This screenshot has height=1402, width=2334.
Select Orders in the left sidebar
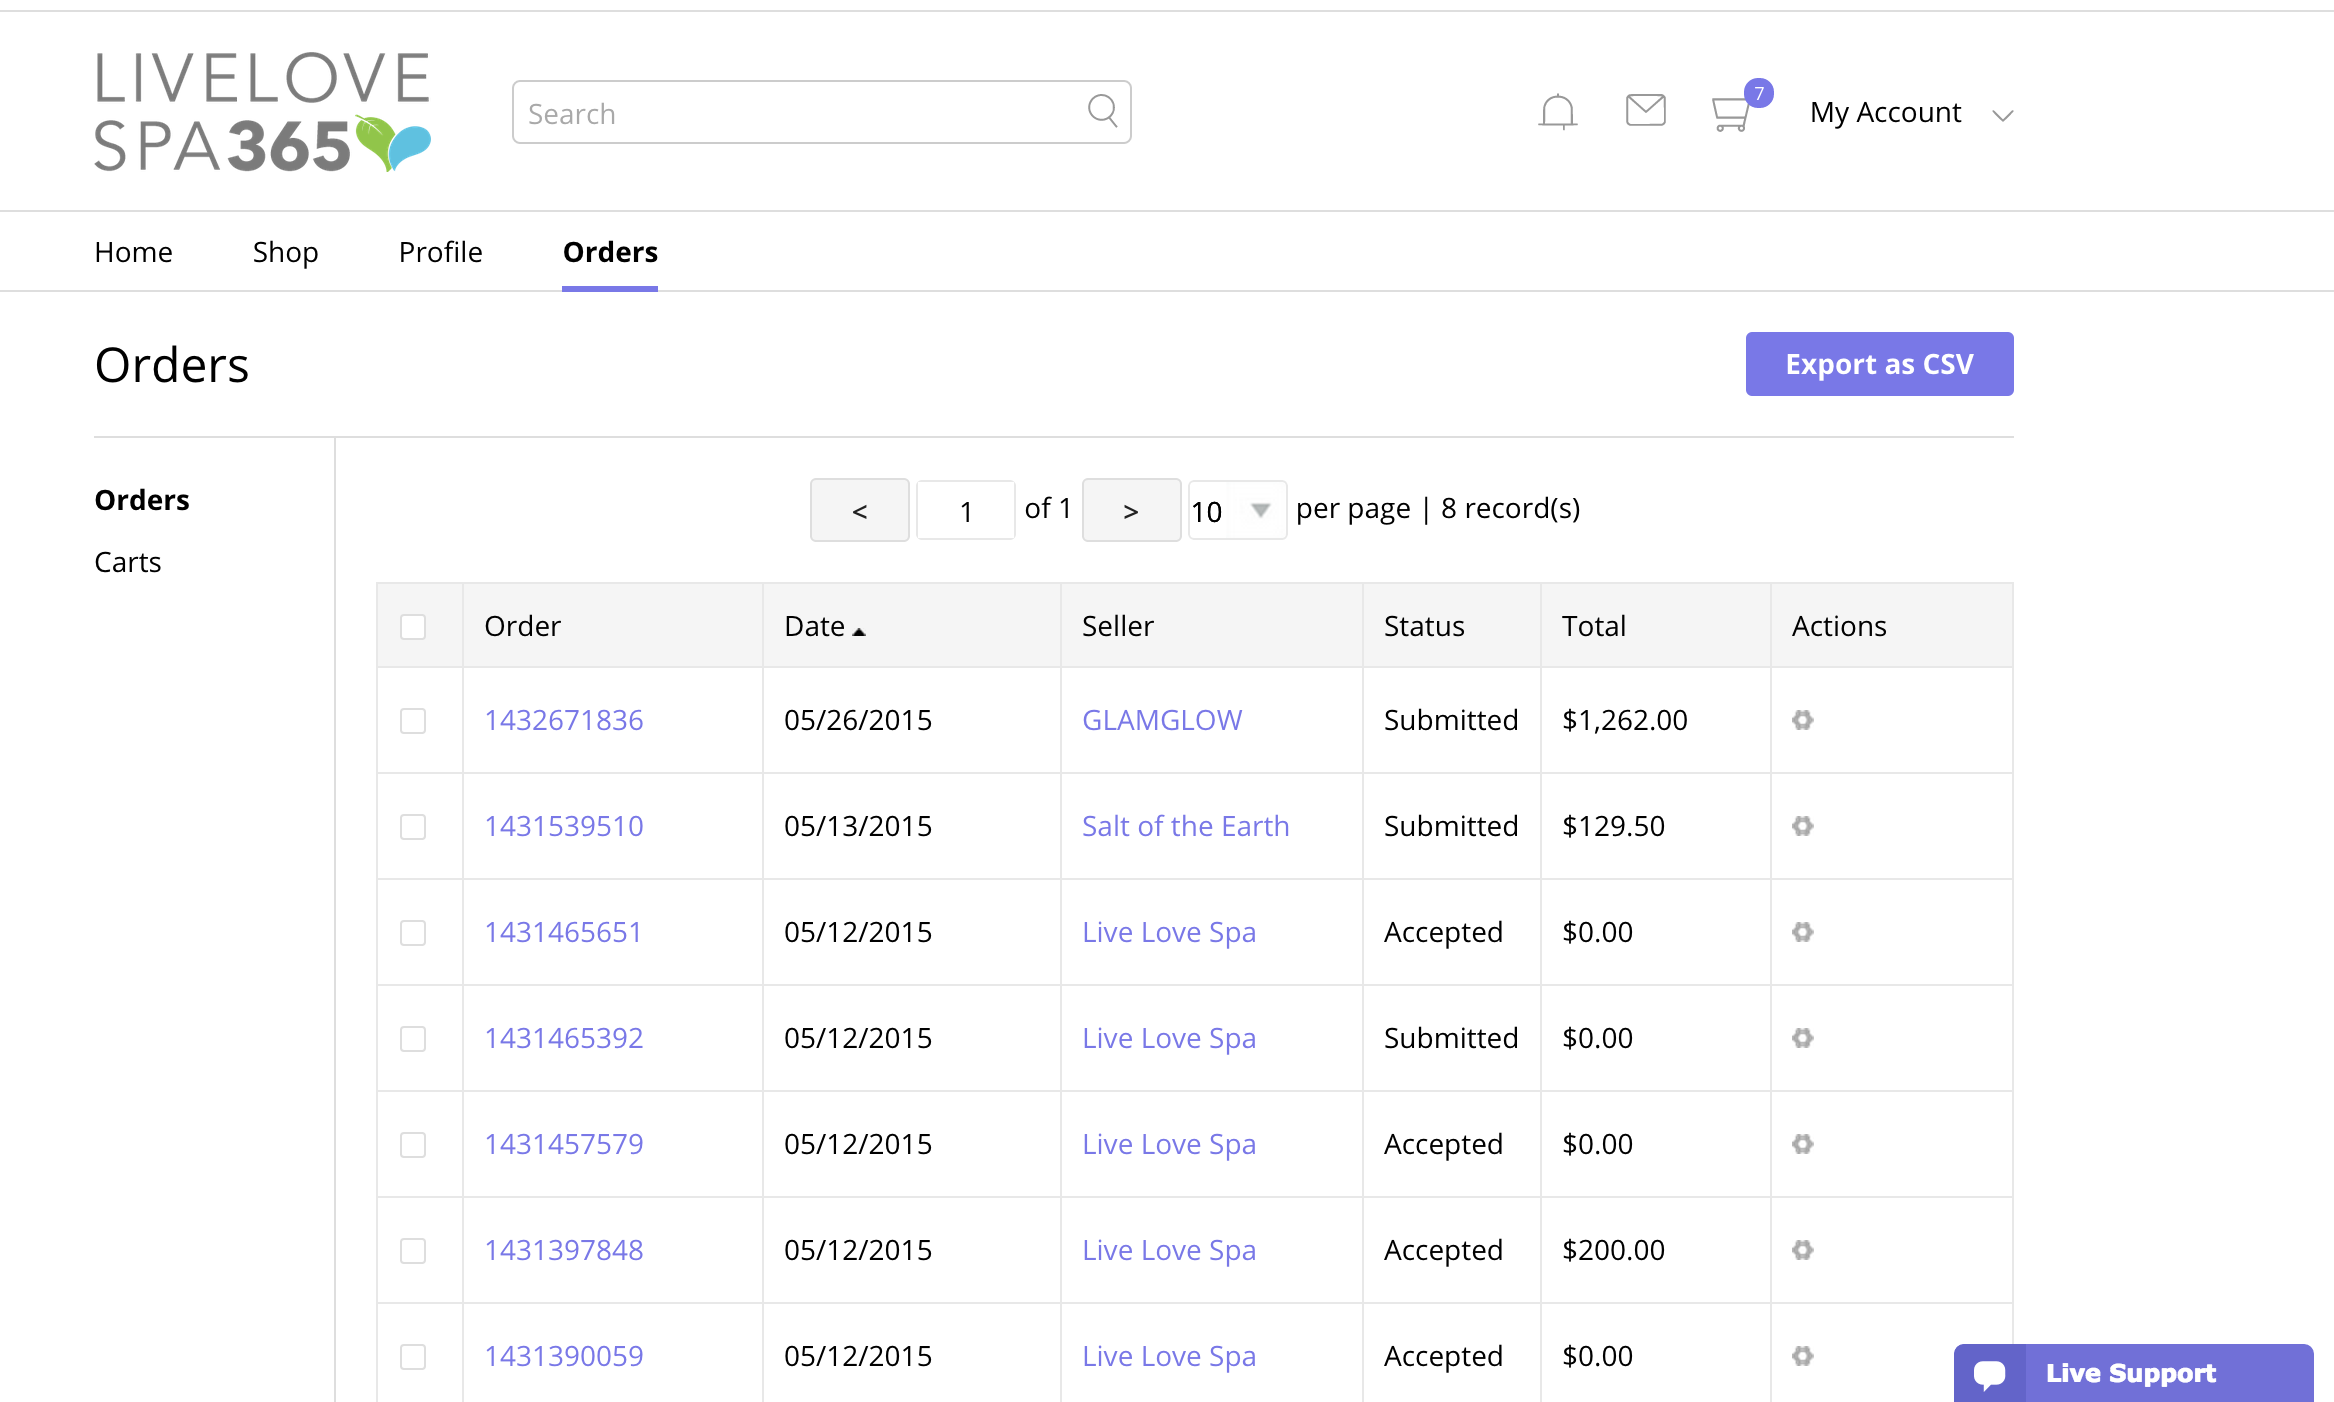(x=142, y=500)
